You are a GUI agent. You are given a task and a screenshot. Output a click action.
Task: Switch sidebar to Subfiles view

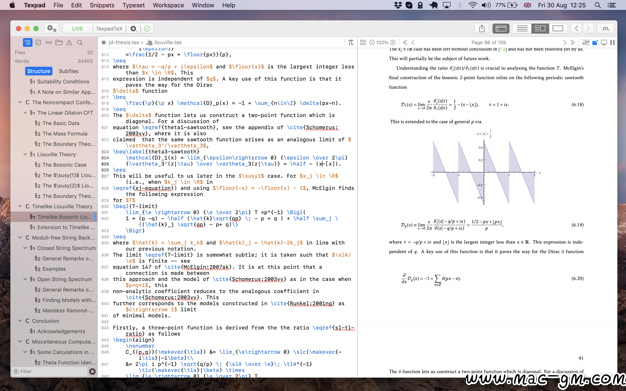click(x=69, y=71)
